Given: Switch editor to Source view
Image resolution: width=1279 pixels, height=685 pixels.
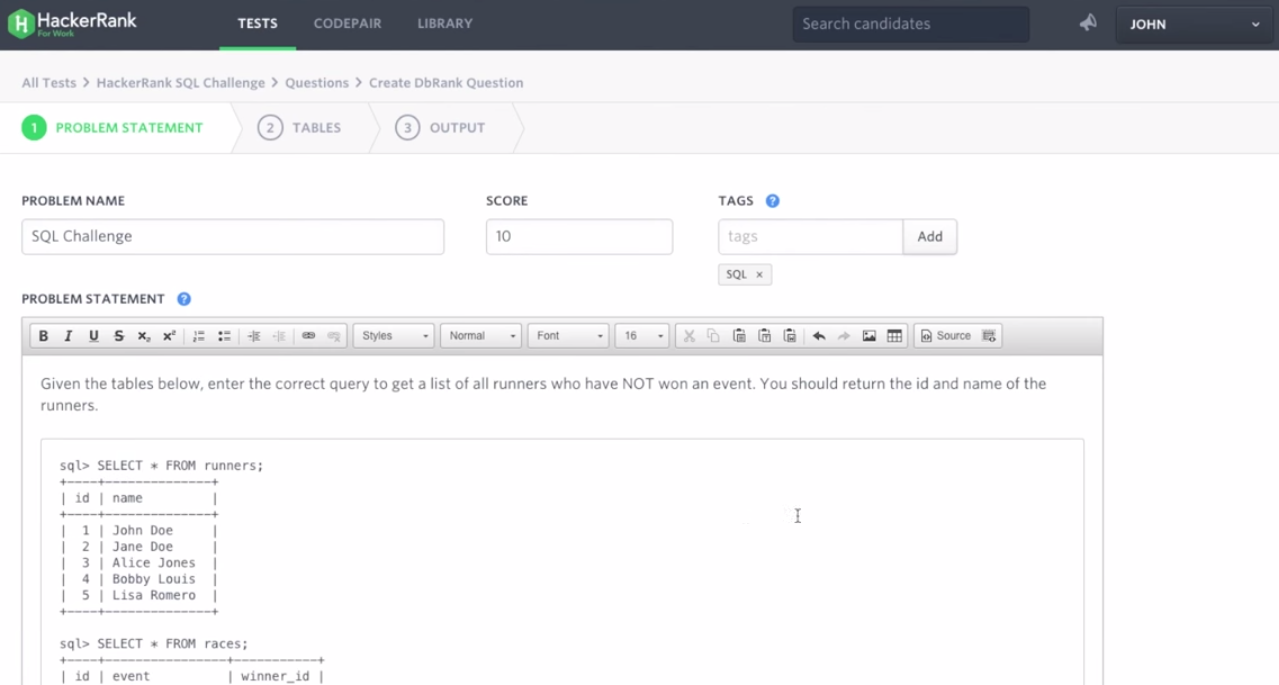Looking at the screenshot, I should (x=945, y=336).
